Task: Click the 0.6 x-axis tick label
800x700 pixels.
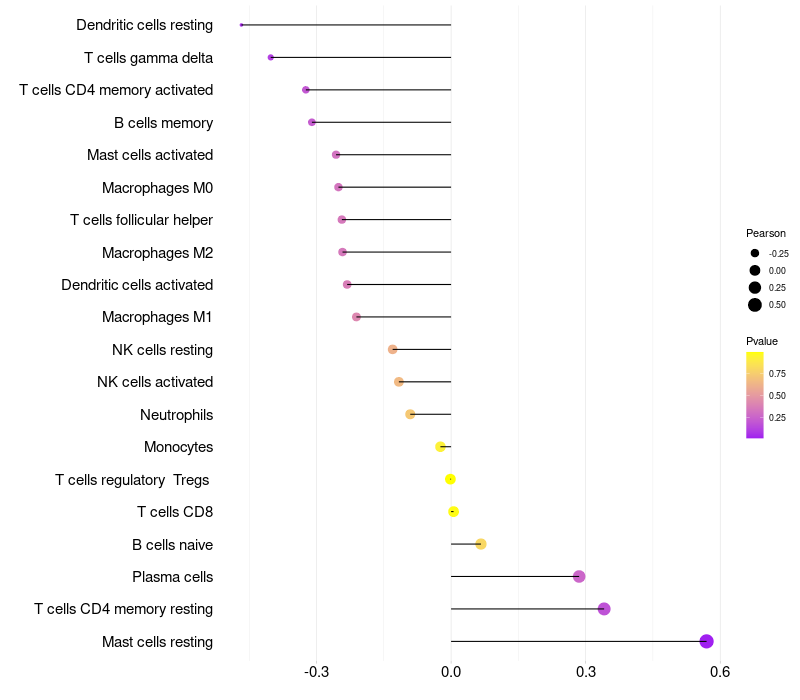Action: pos(720,672)
